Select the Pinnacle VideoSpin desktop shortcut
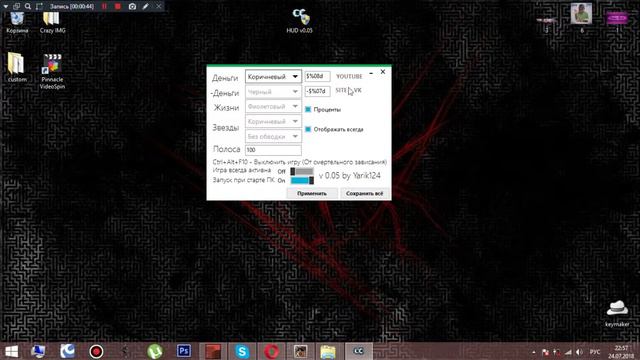This screenshot has width=640, height=360. (52, 71)
